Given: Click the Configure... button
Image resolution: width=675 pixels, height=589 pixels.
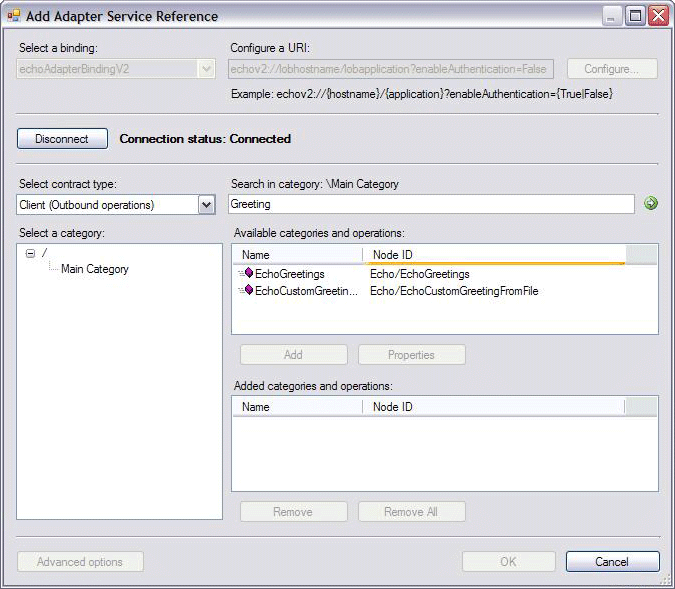Looking at the screenshot, I should tap(612, 69).
